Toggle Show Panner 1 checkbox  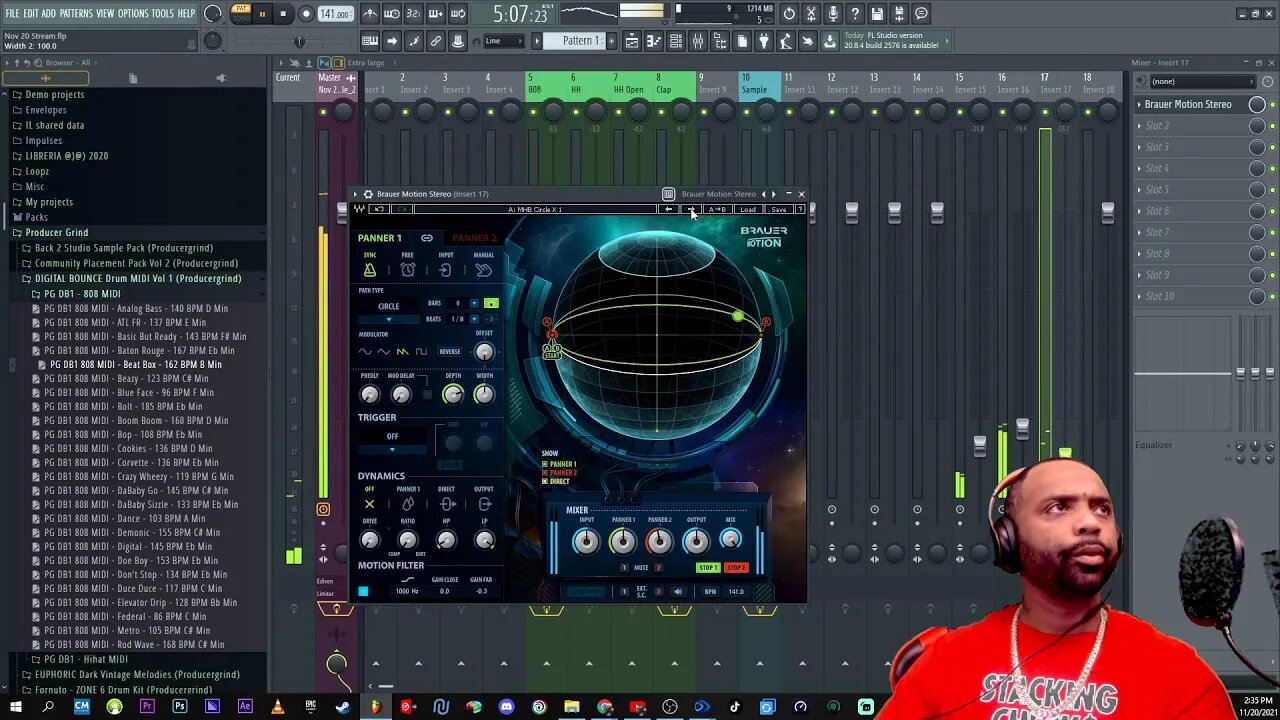click(x=545, y=464)
